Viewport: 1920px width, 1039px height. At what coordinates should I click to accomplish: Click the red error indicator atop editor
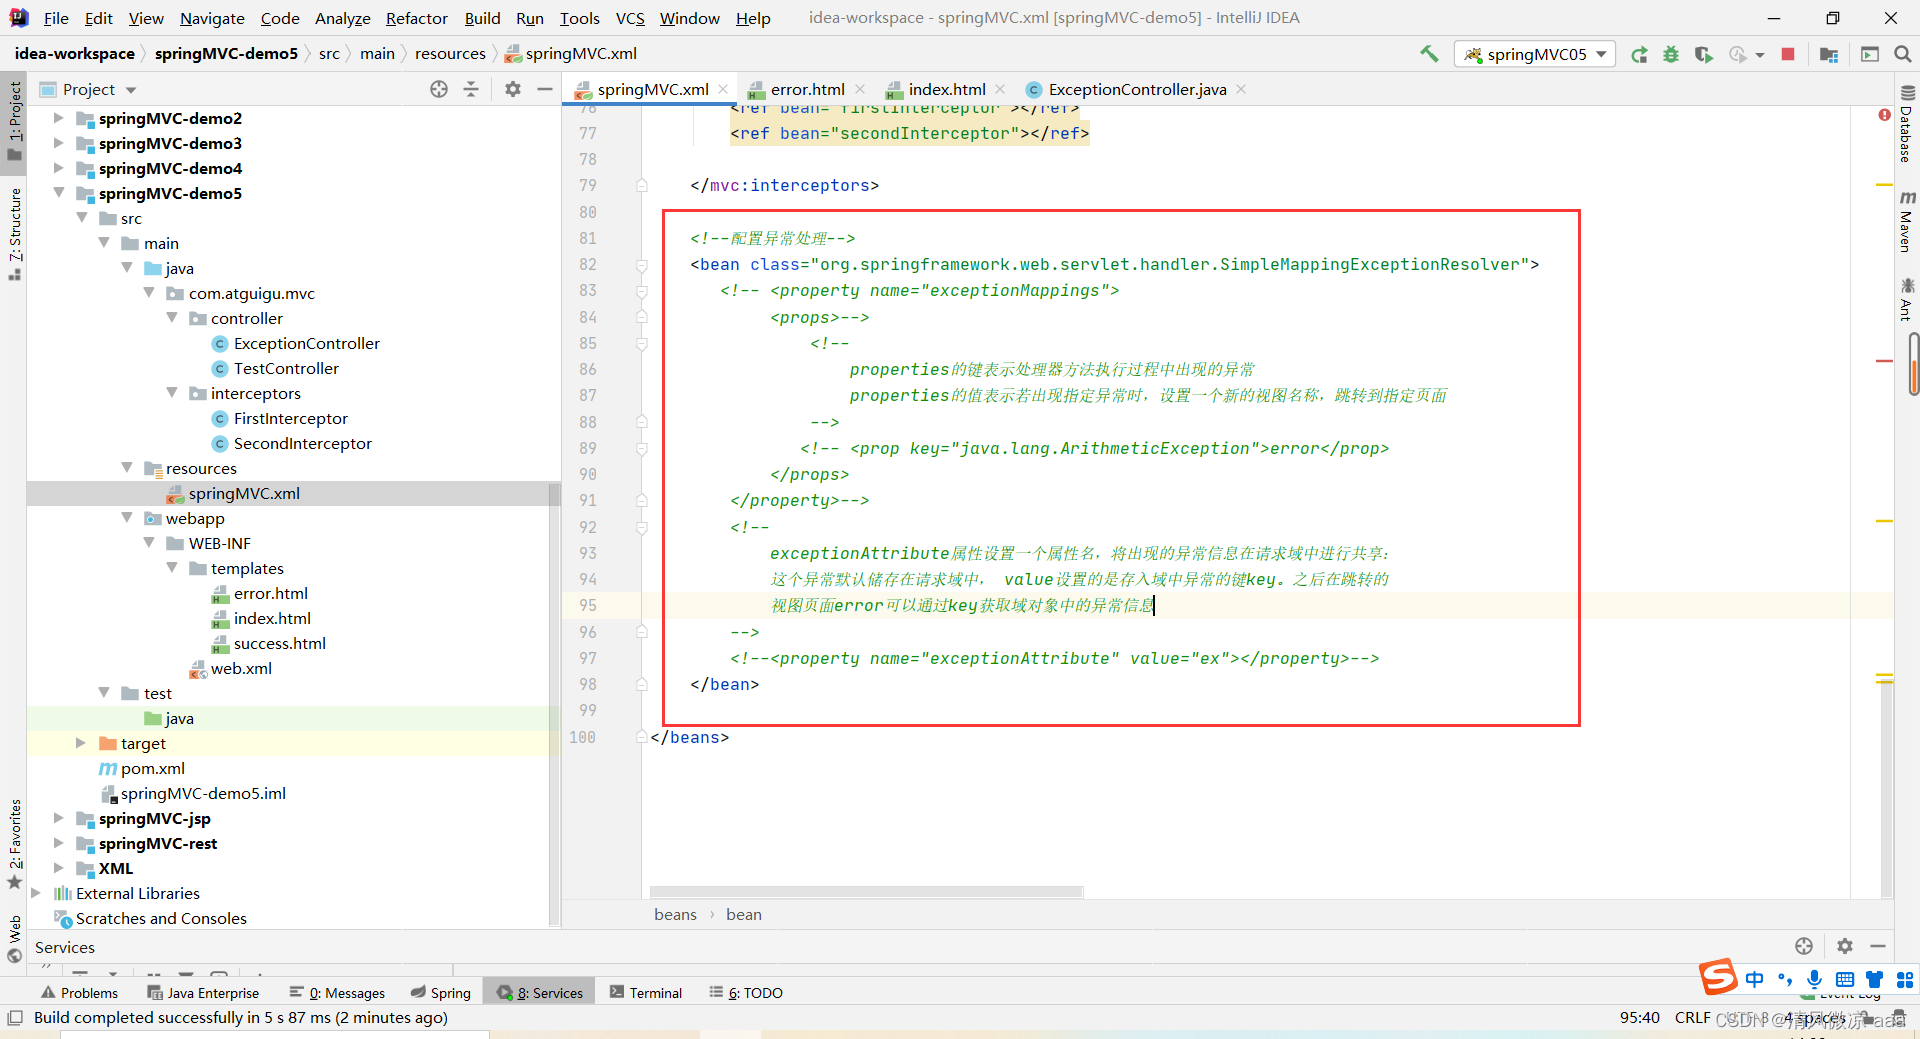point(1884,115)
